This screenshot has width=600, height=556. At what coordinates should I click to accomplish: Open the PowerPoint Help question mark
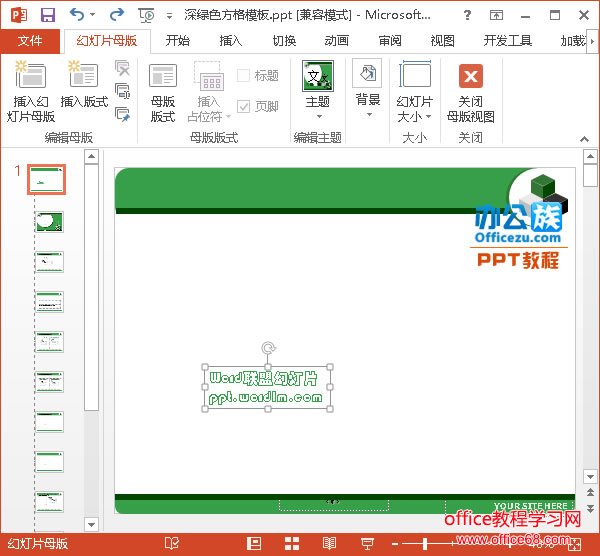[x=467, y=15]
